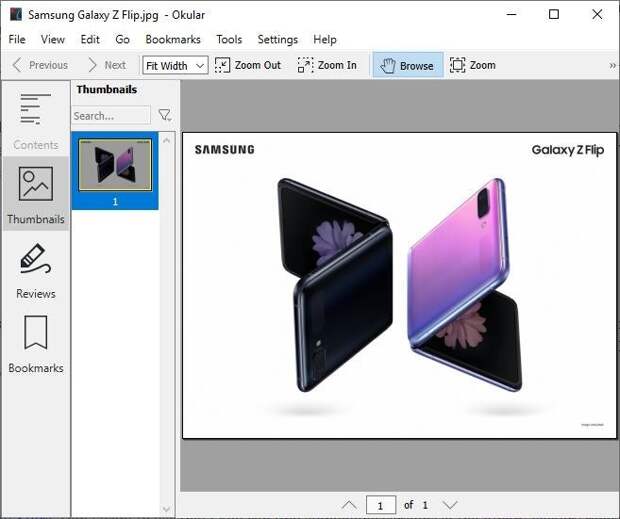This screenshot has height=519, width=620.
Task: Click the up arrow for previous page
Action: click(x=349, y=505)
